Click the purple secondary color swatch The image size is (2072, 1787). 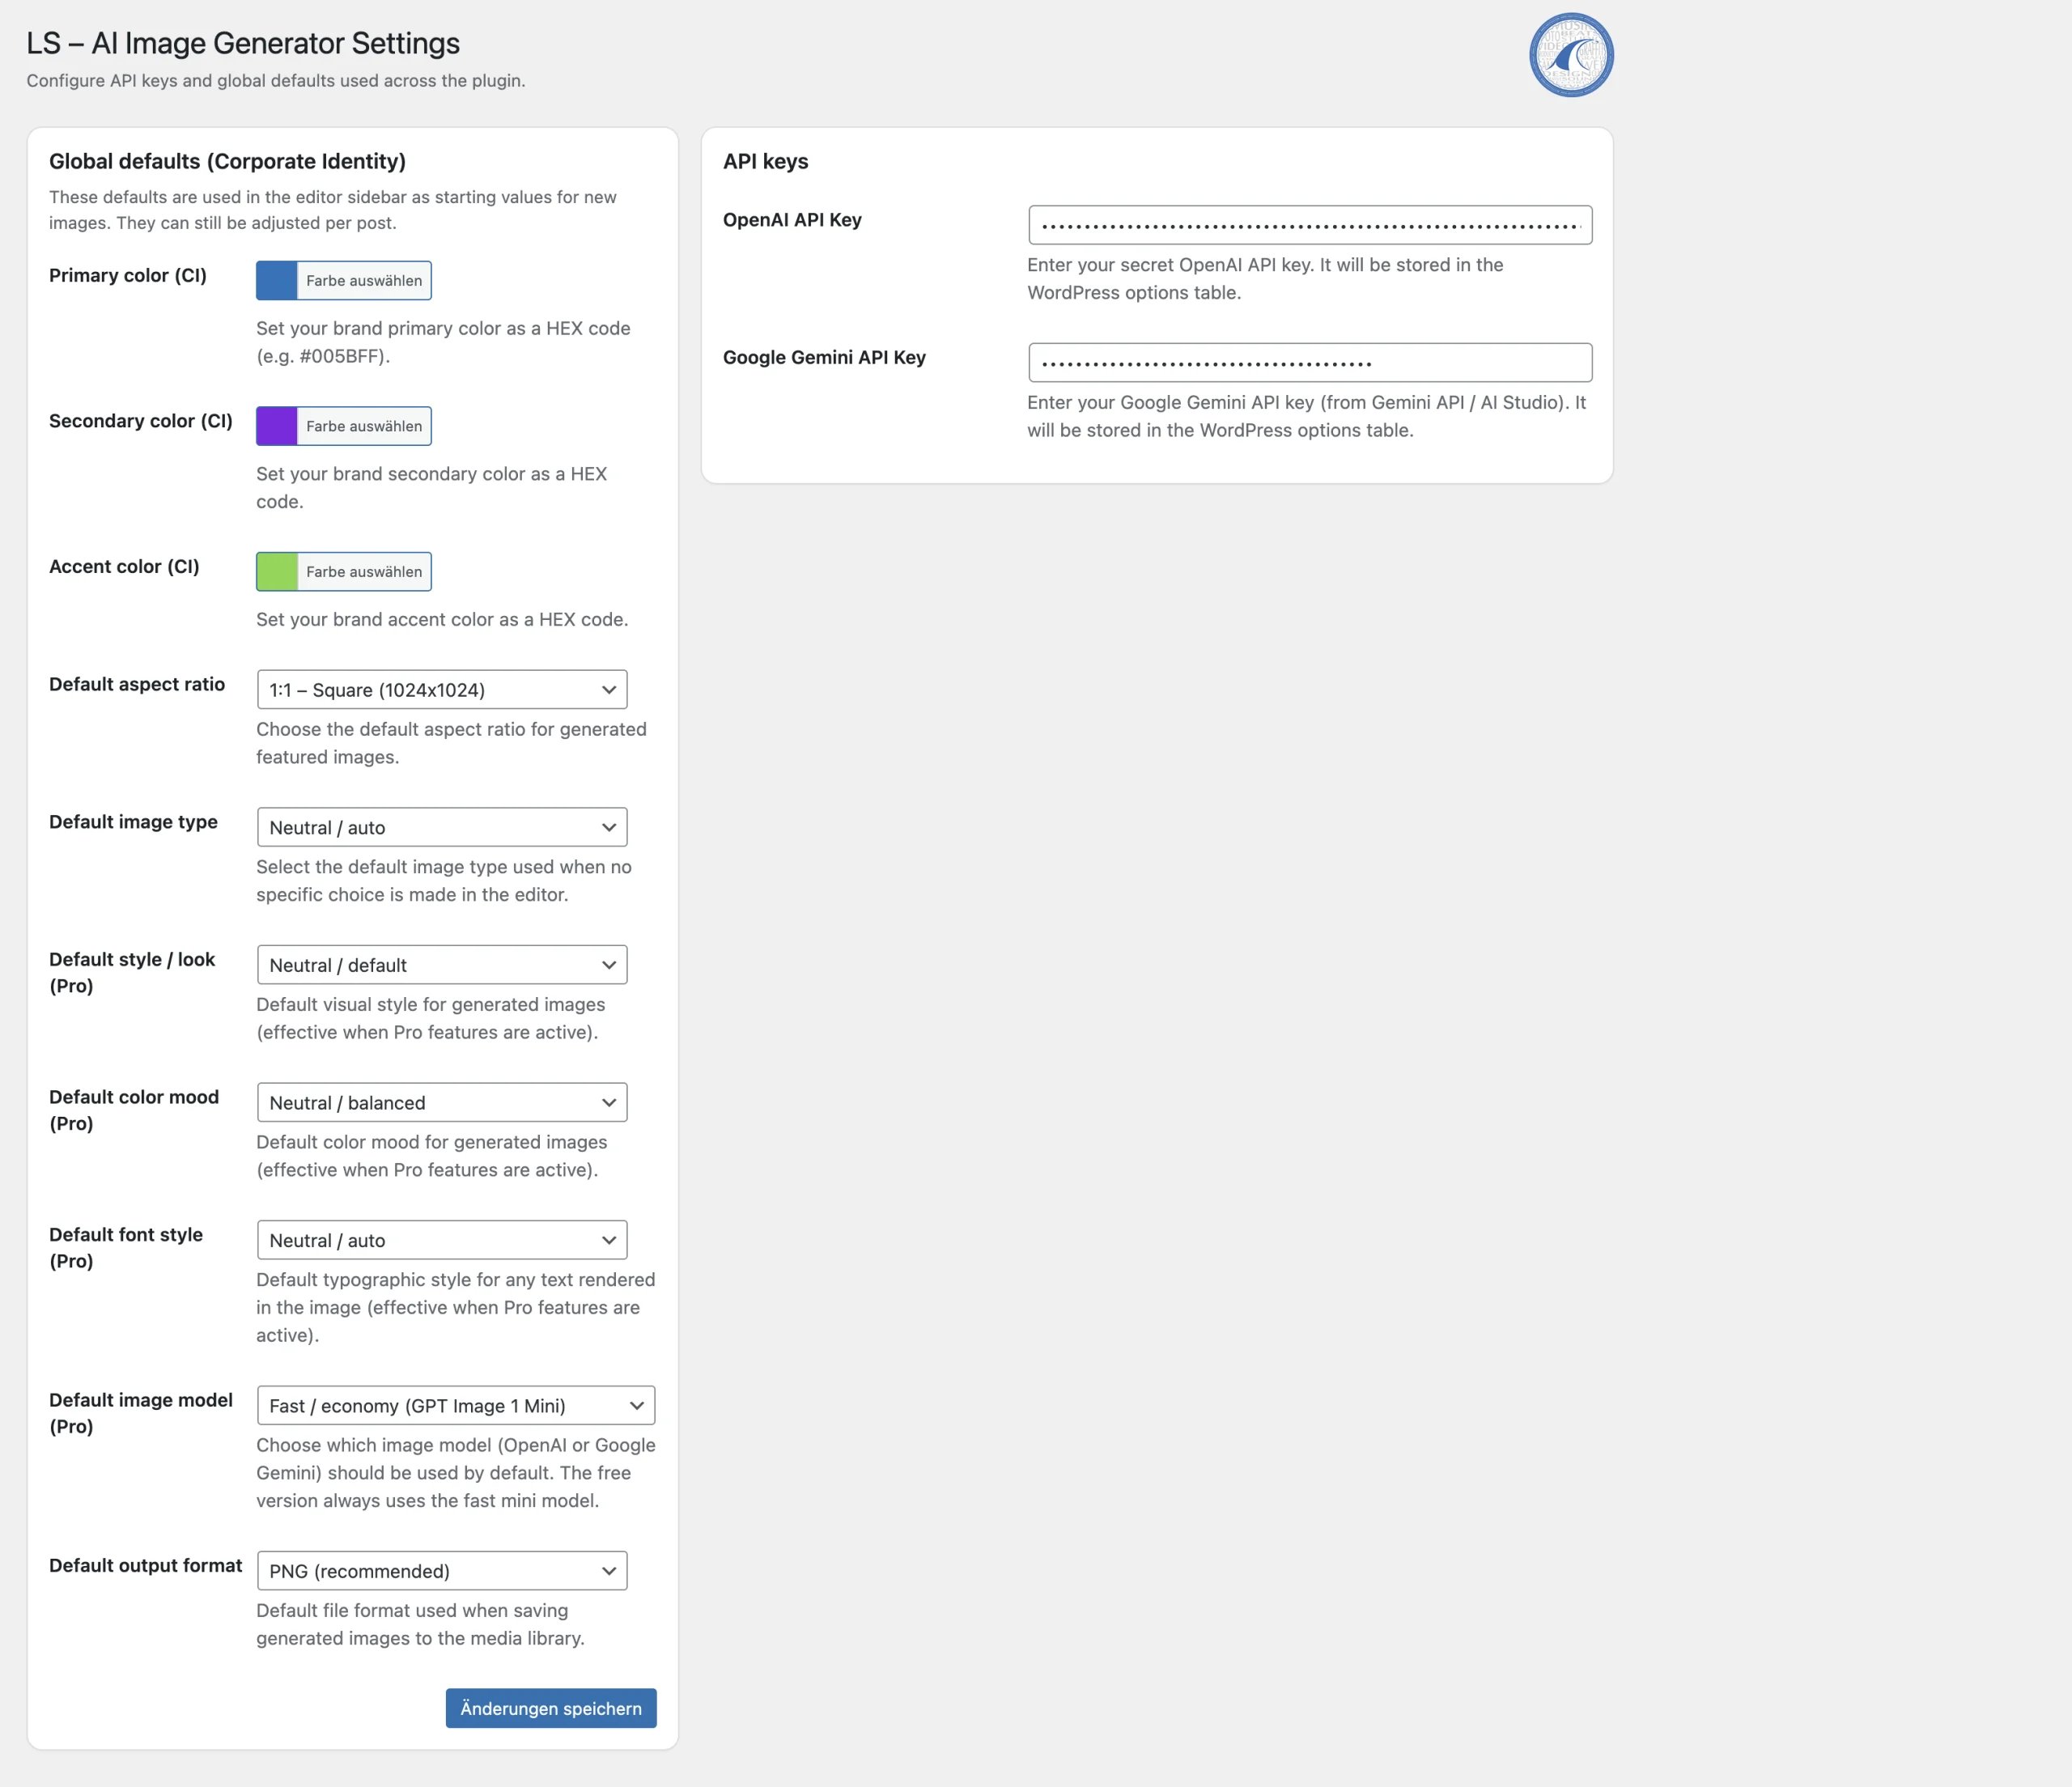[275, 425]
